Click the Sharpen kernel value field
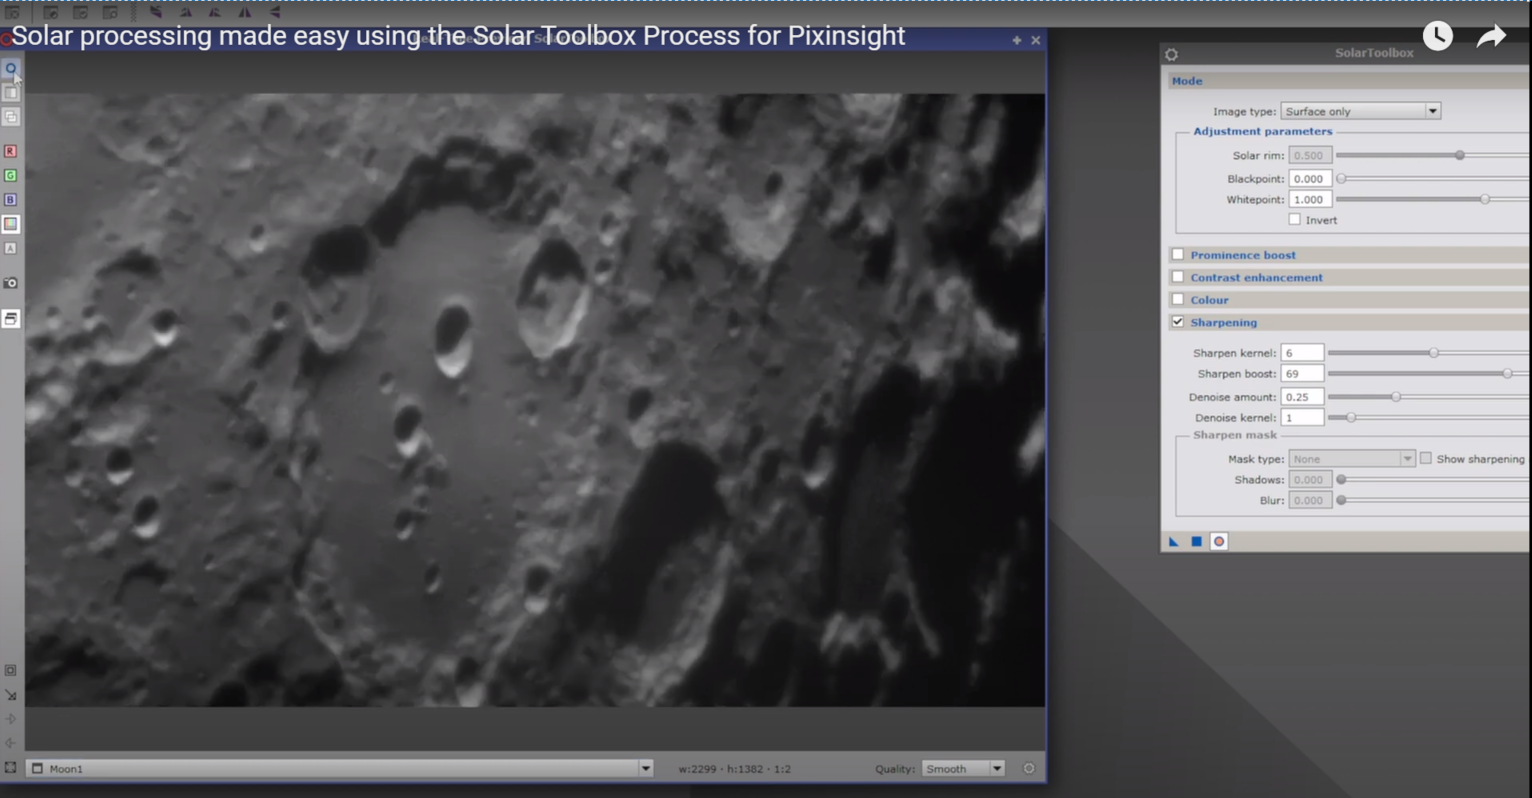The image size is (1532, 798). [x=1302, y=353]
